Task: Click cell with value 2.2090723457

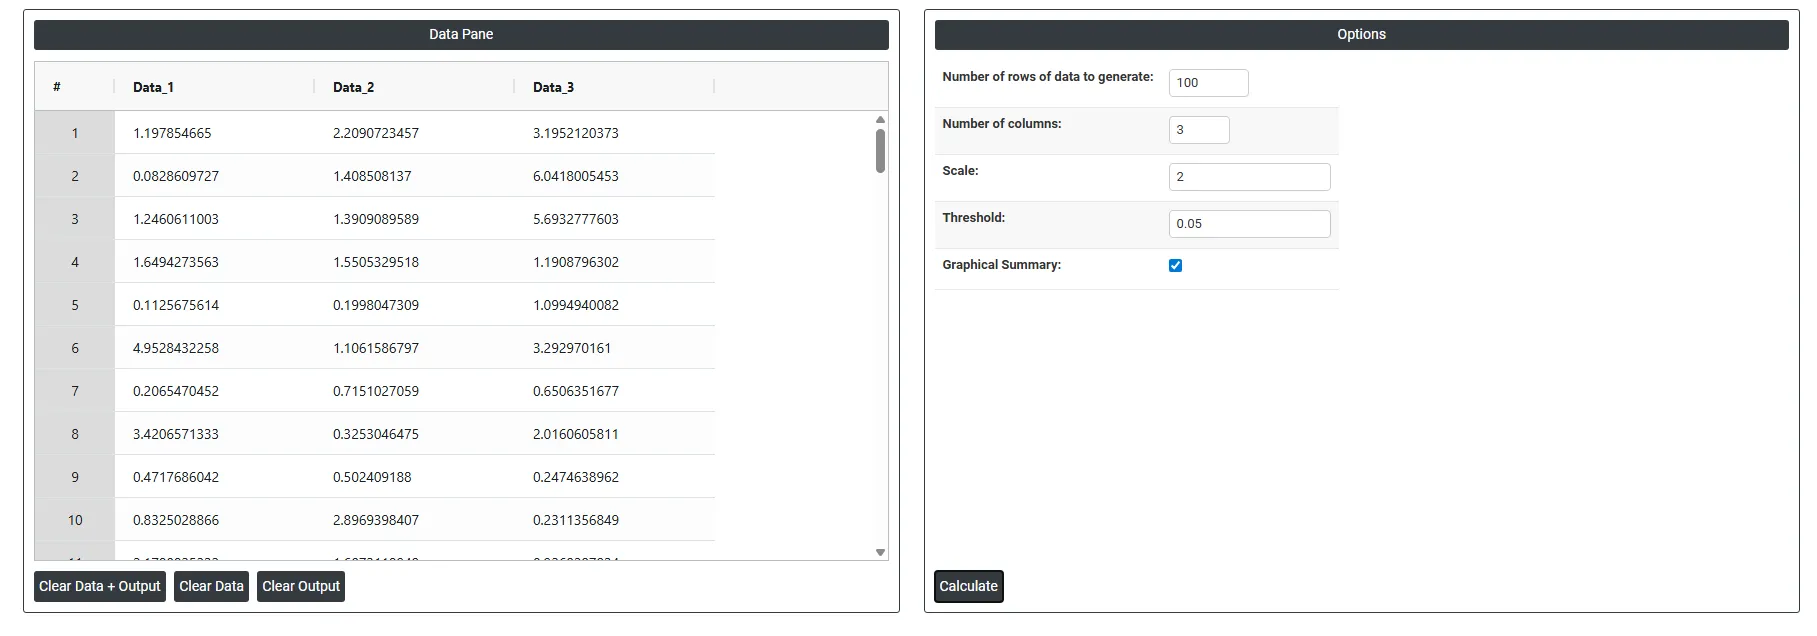Action: (x=415, y=133)
